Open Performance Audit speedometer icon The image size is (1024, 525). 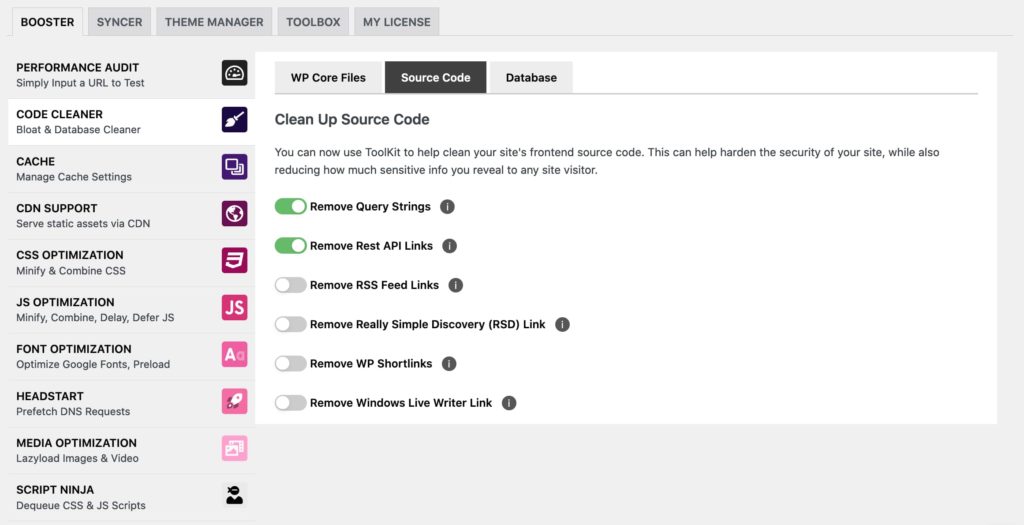click(234, 73)
